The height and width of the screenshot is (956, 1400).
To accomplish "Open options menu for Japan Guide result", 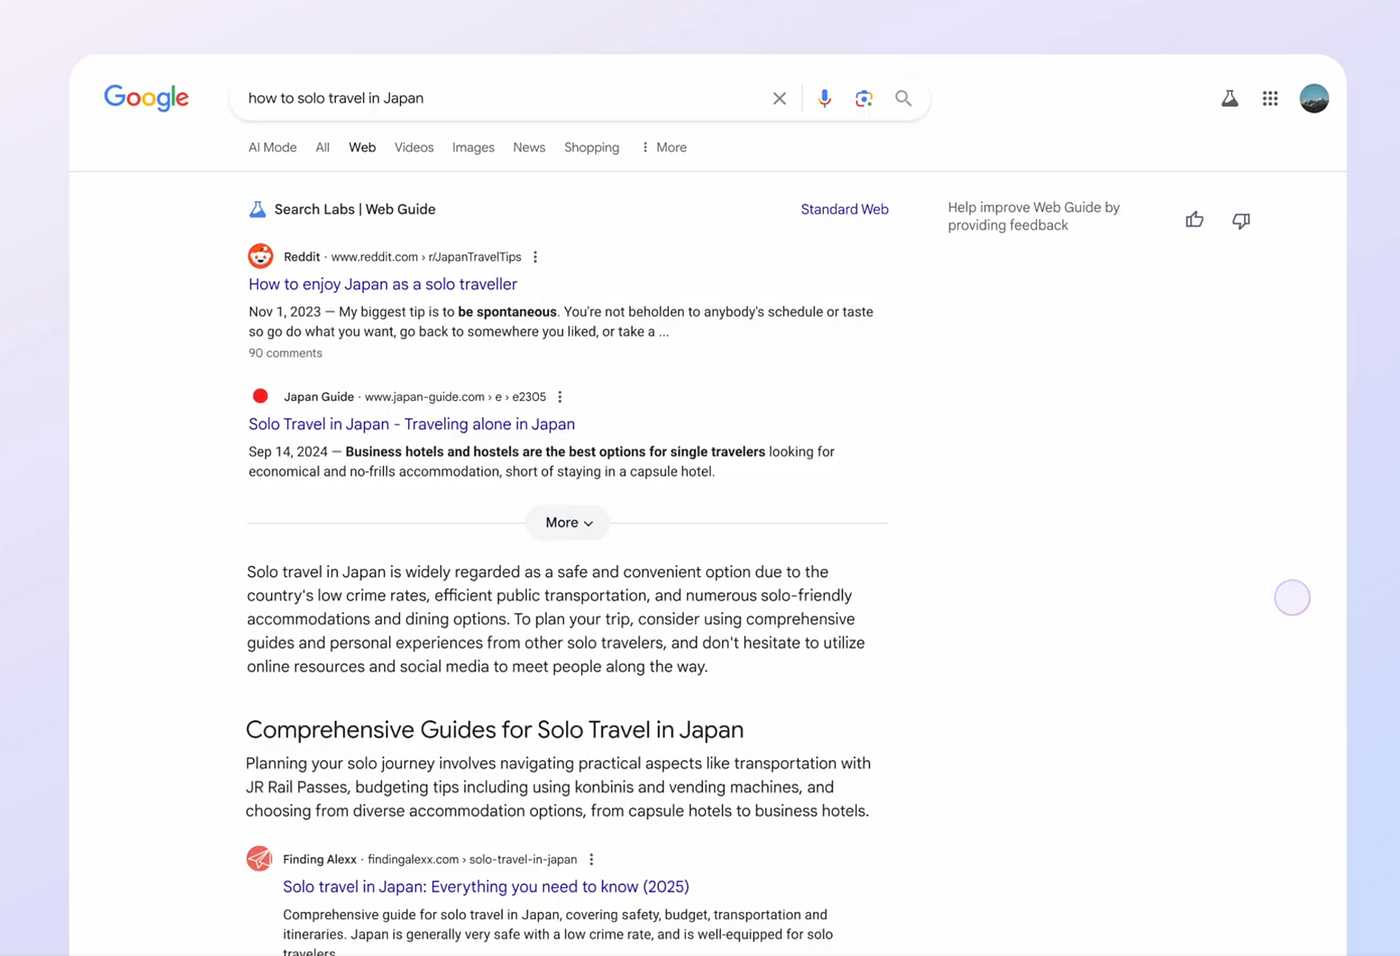I will (x=560, y=397).
